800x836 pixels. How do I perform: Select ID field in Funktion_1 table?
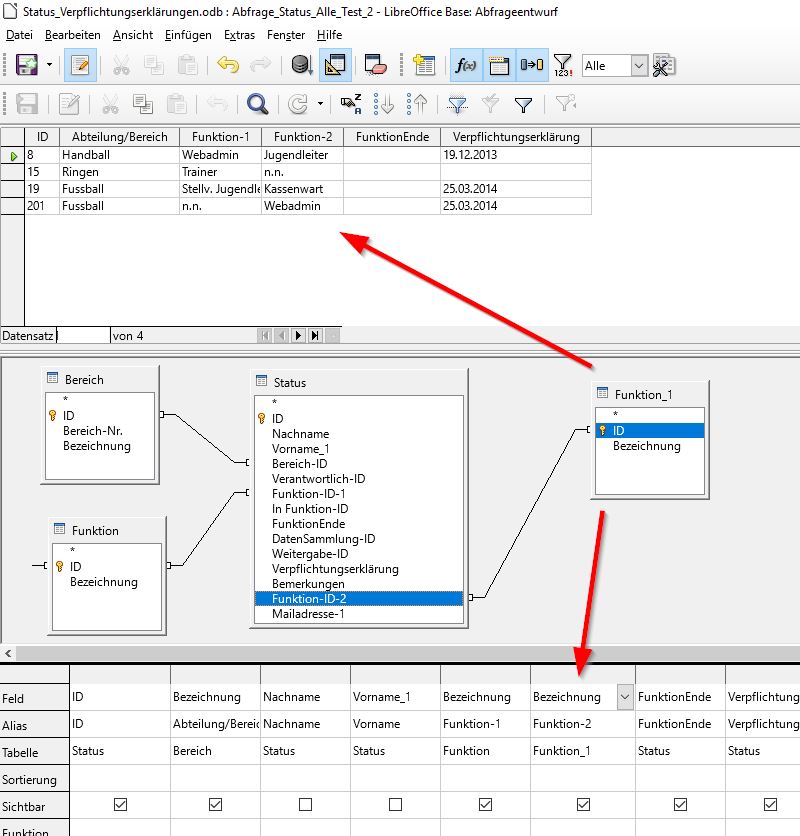point(650,430)
